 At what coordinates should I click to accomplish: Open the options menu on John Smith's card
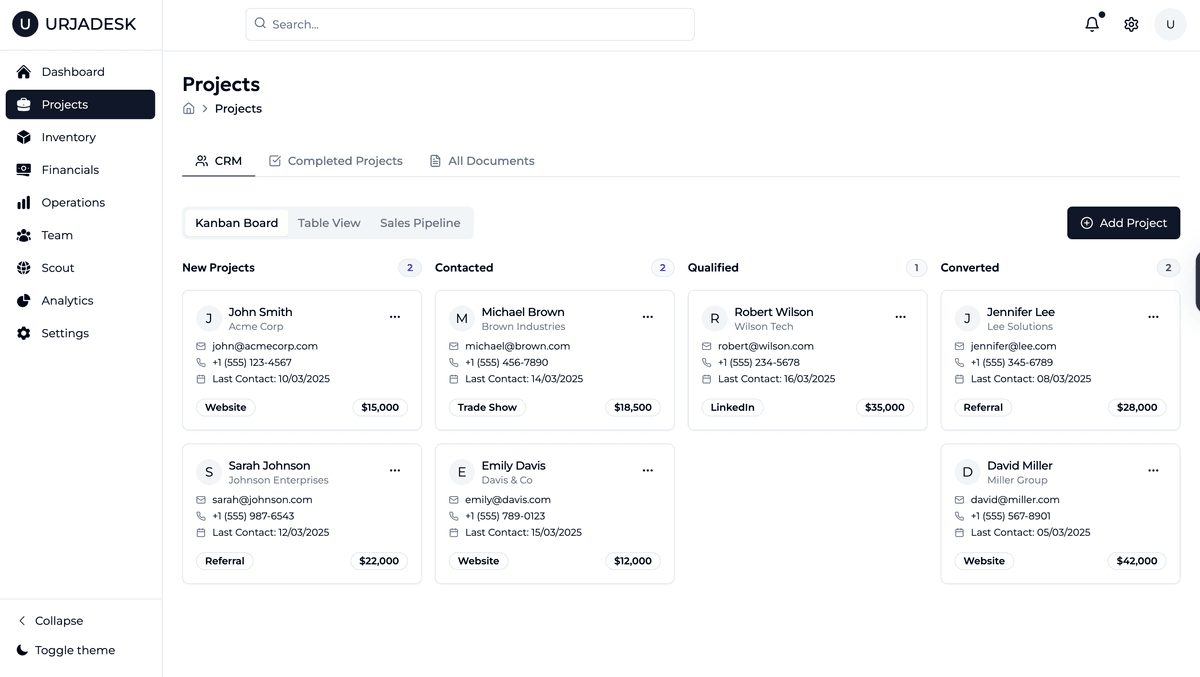click(x=395, y=316)
